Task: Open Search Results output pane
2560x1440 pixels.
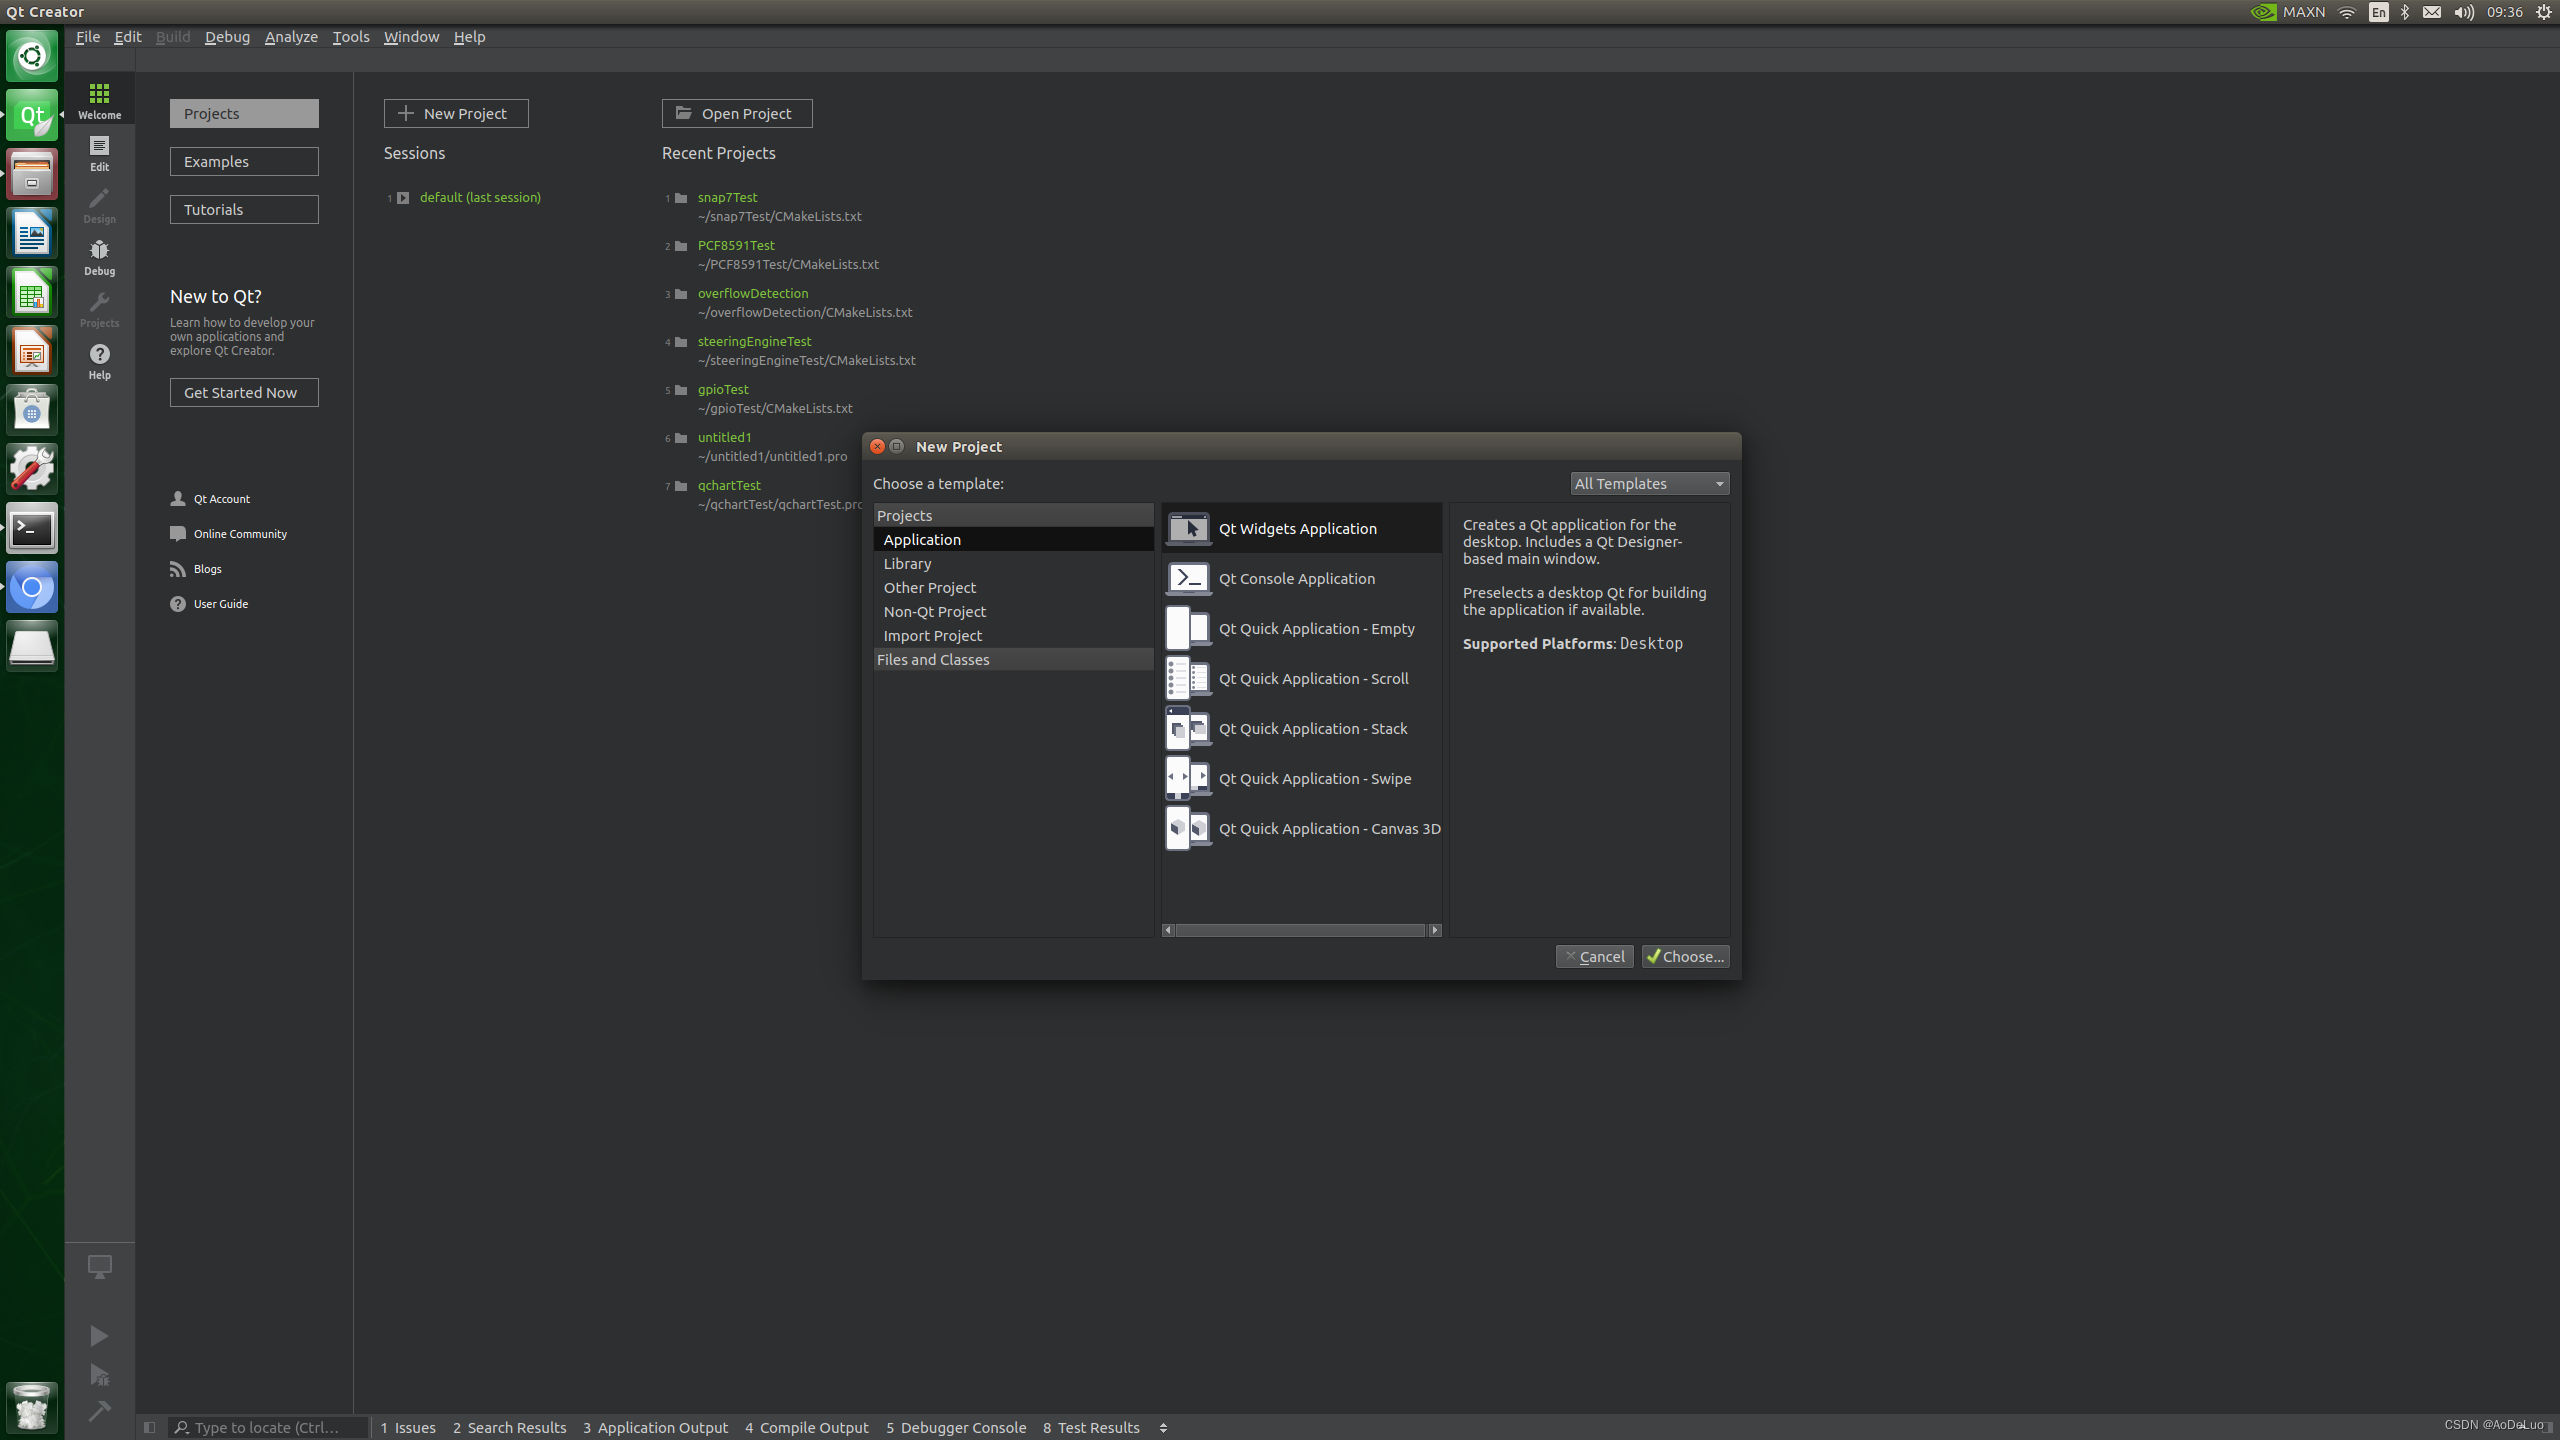Action: pyautogui.click(x=509, y=1427)
